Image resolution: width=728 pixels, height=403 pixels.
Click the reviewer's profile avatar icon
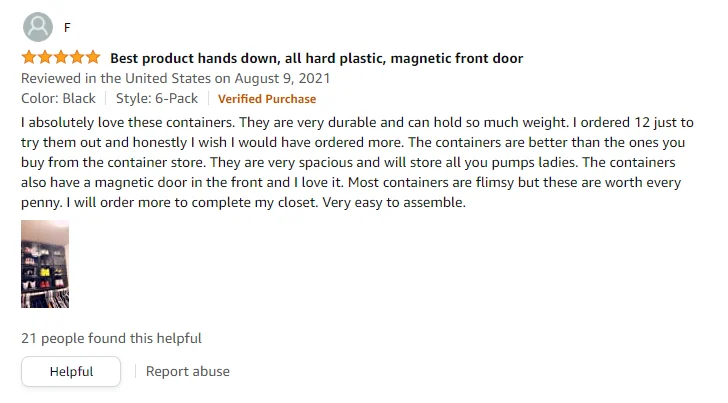(x=38, y=26)
